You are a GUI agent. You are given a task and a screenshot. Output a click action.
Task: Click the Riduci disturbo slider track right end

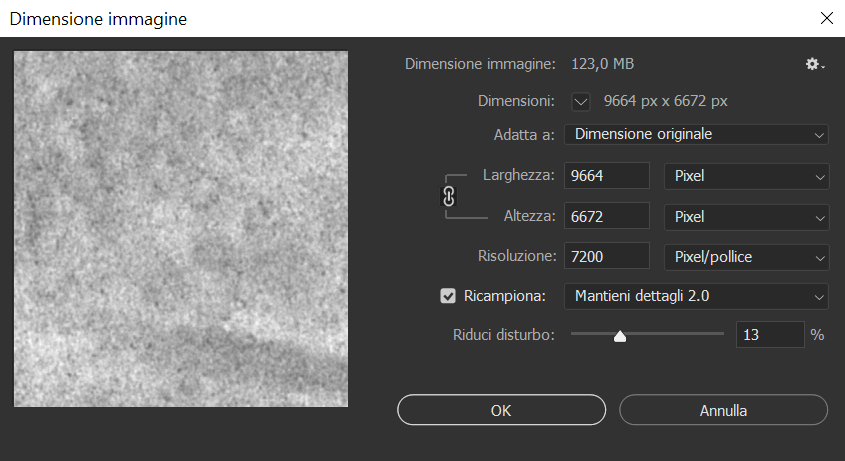(720, 334)
